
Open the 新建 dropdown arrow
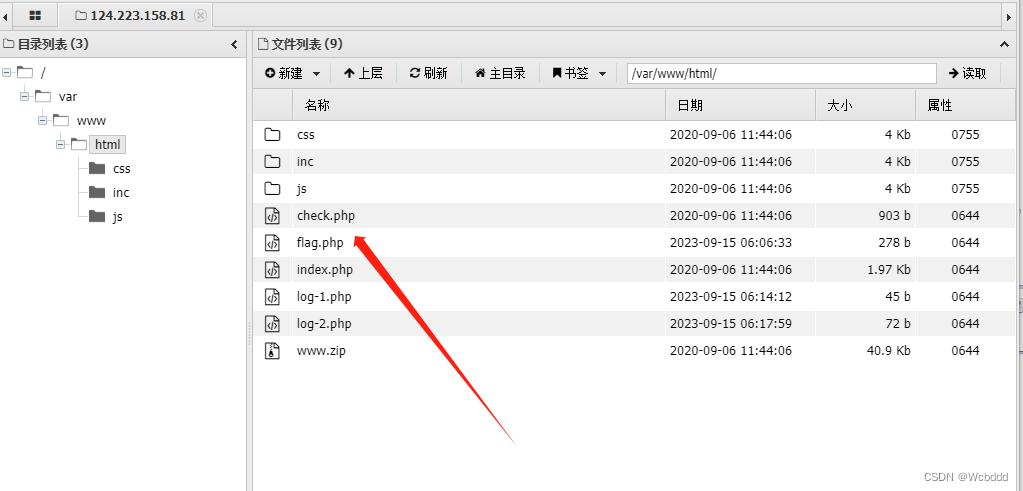316,74
